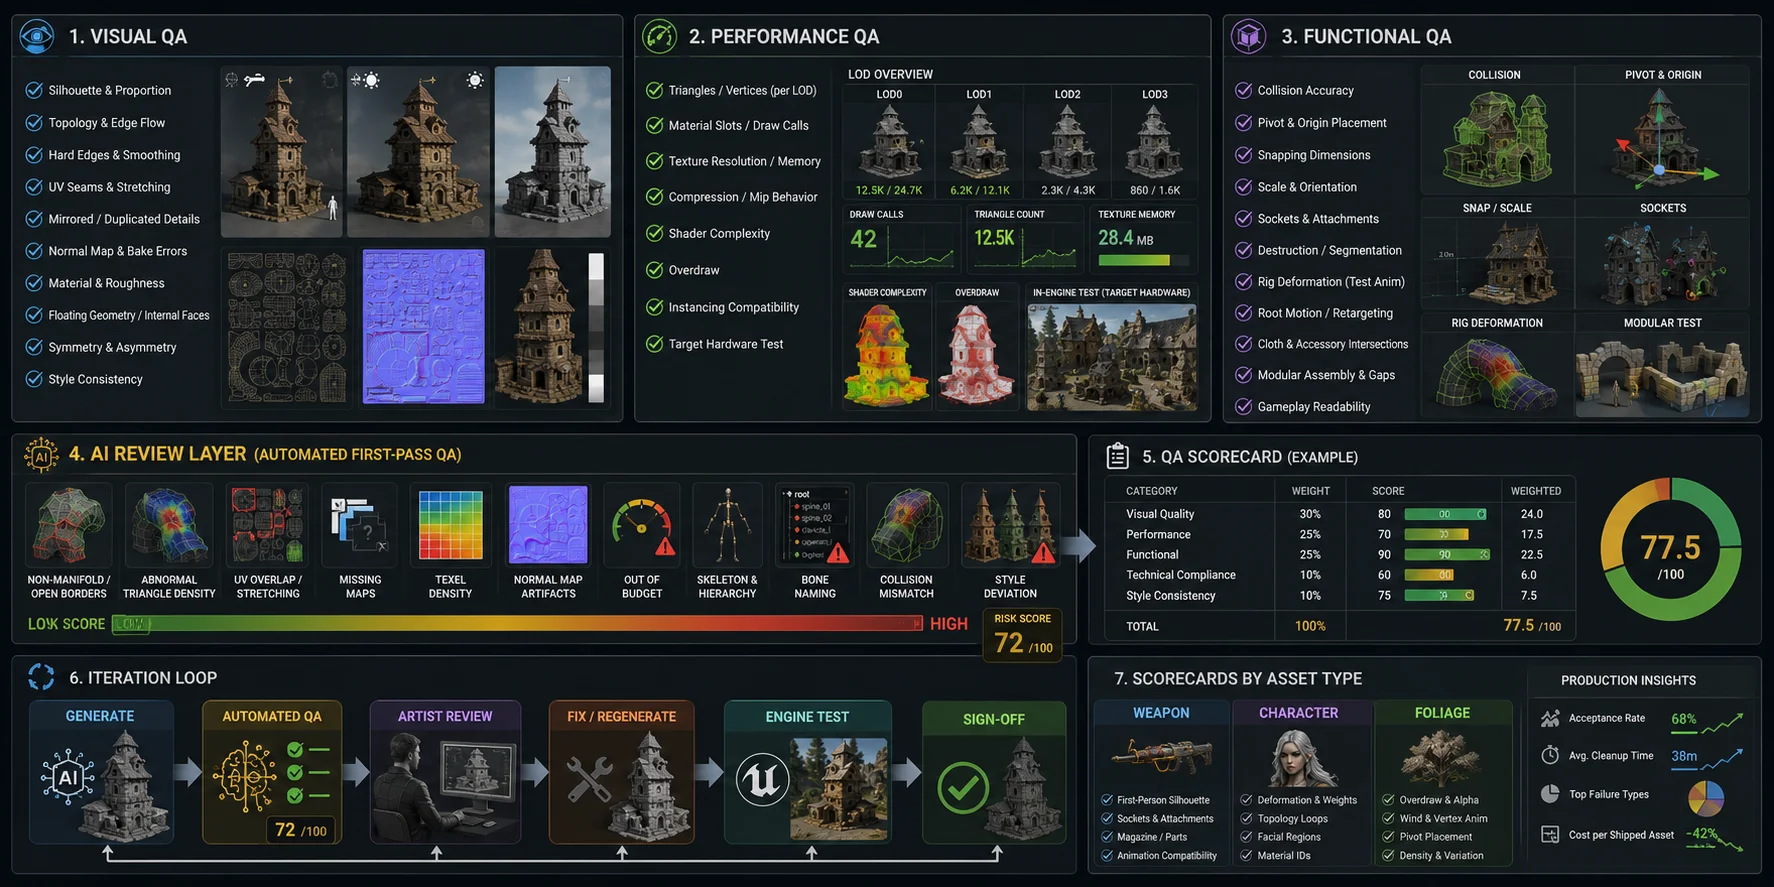This screenshot has height=887, width=1774.
Task: Toggle the Collision Accuracy checkbox
Action: (1244, 90)
